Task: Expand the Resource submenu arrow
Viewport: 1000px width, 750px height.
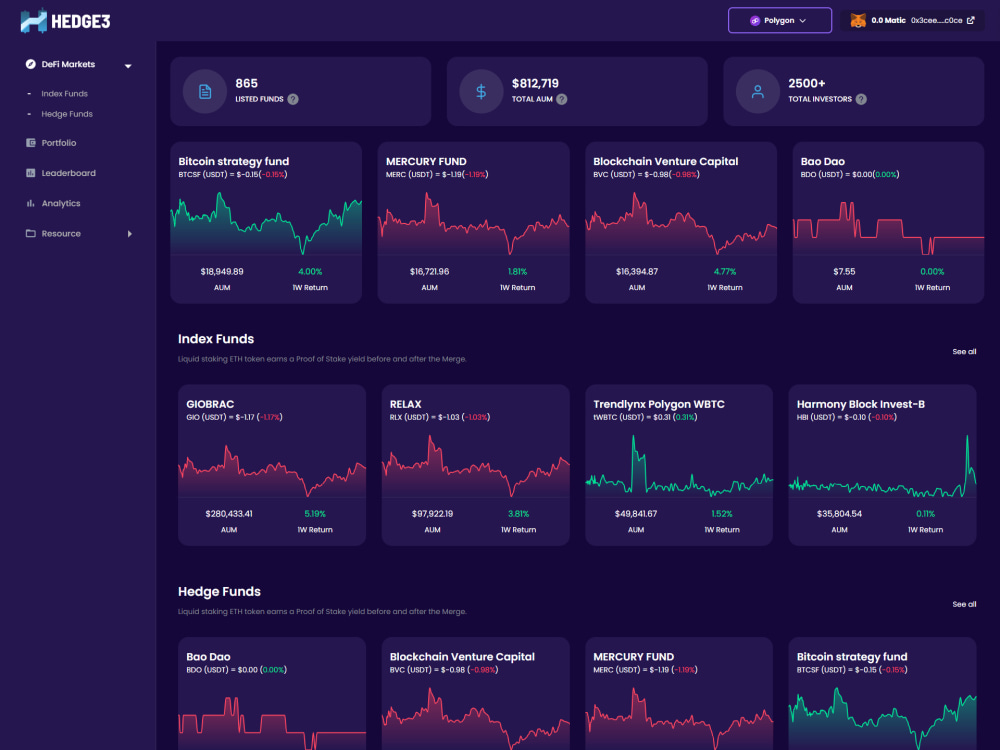Action: tap(129, 234)
